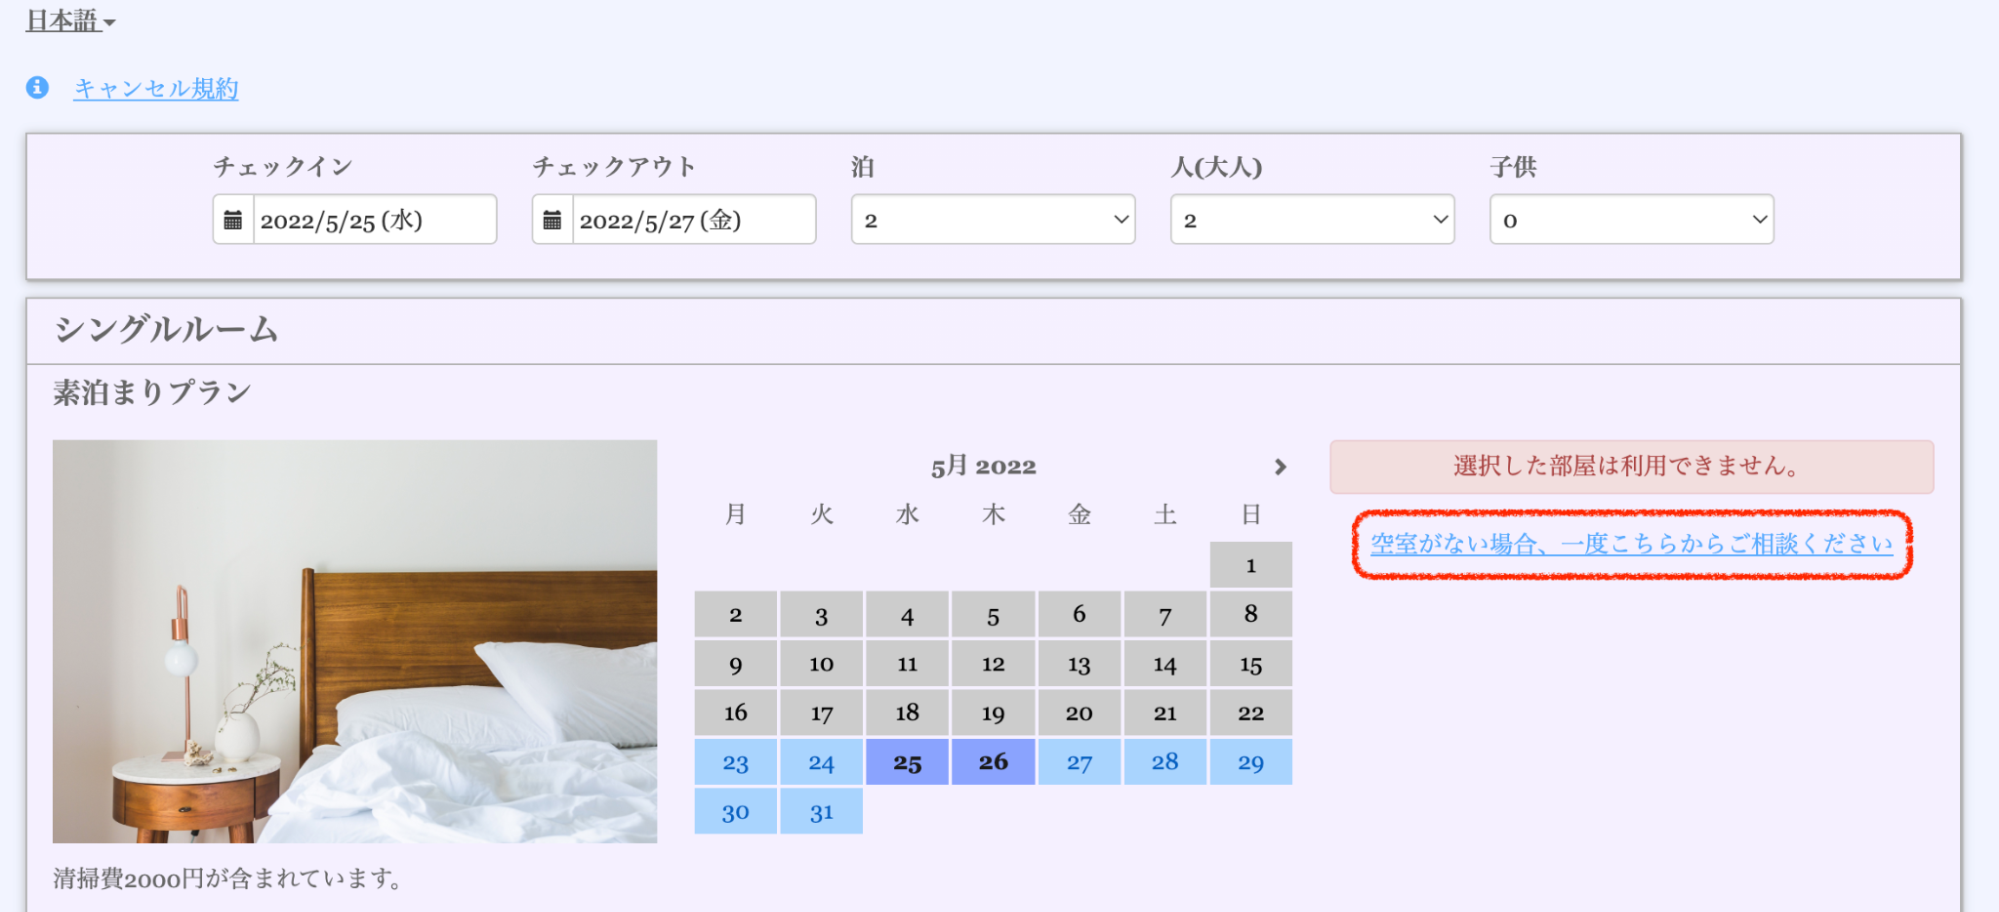Choose May 31 in the calendar
This screenshot has width=1999, height=912.
pyautogui.click(x=821, y=812)
